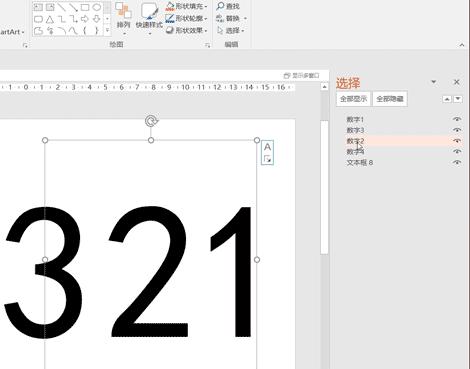Hide the 文本框 8 object
The width and height of the screenshot is (470, 369).
coord(457,163)
